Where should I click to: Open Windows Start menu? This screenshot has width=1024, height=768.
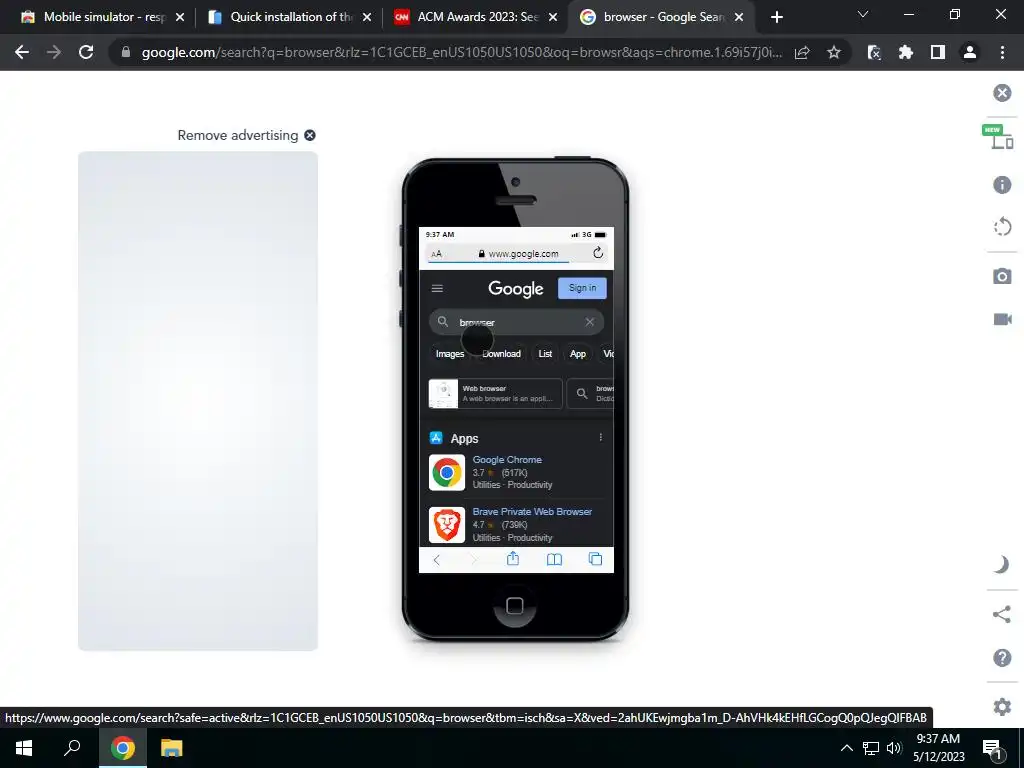24,748
